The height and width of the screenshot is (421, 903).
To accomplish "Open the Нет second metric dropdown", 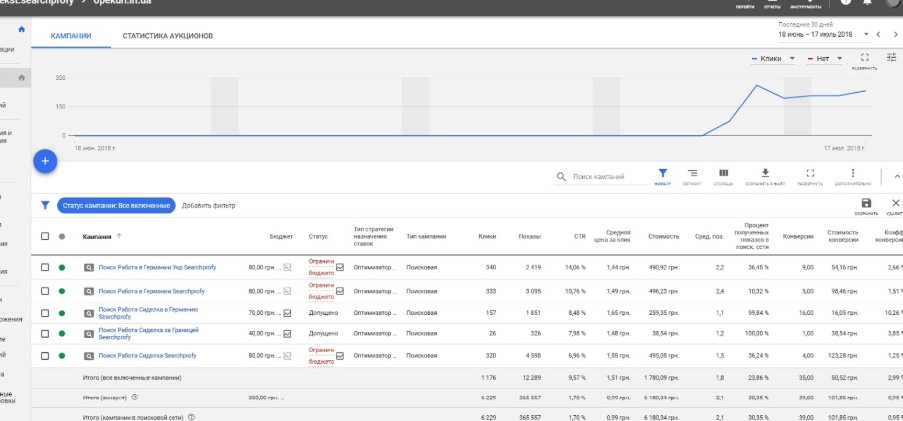I will [824, 59].
